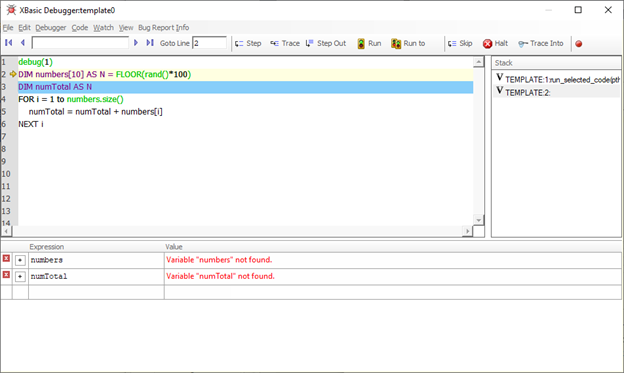Open the Debugger menu
The image size is (624, 373).
(x=51, y=27)
